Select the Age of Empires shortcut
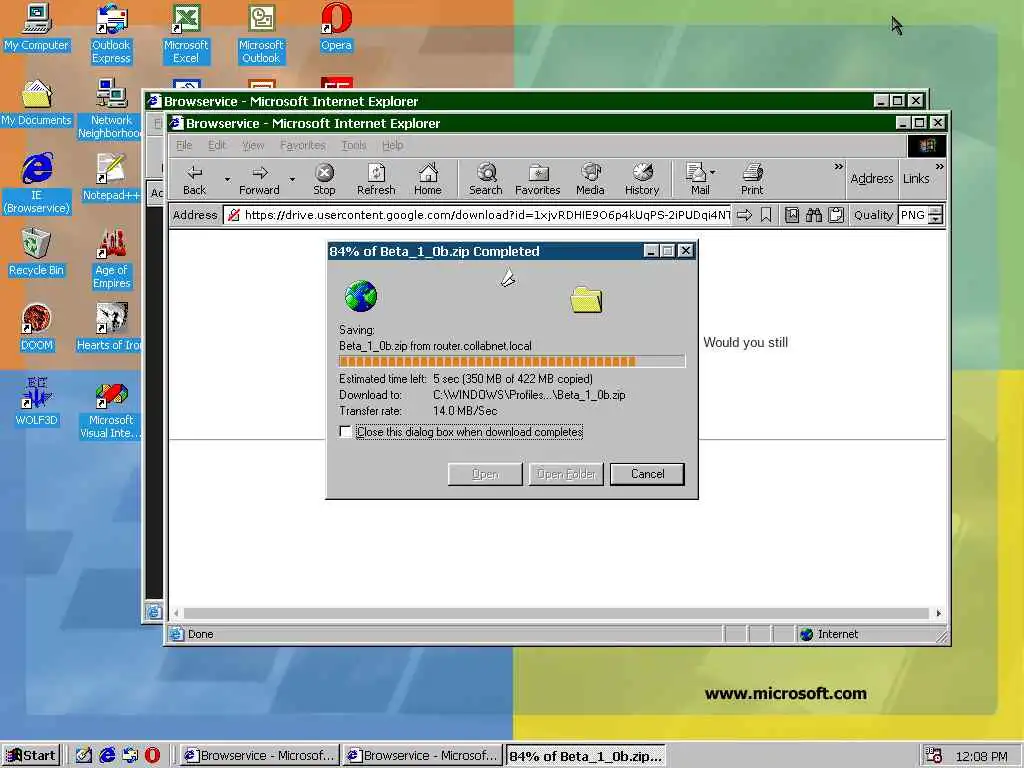The width and height of the screenshot is (1024, 768). [112, 259]
